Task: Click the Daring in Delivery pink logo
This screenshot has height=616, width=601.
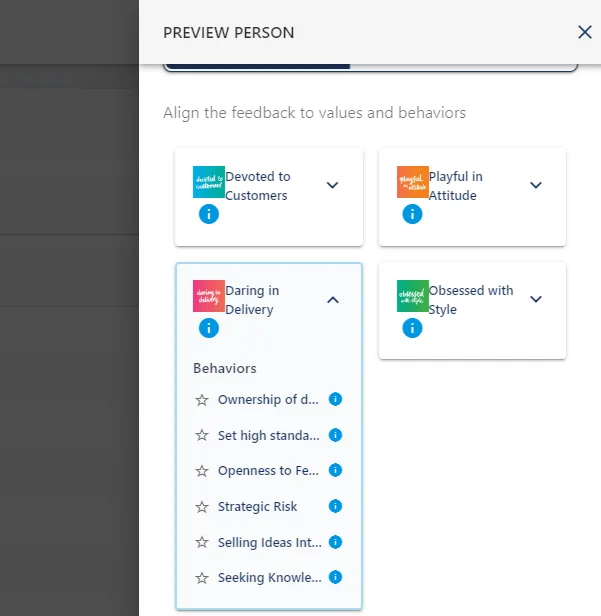Action: tap(209, 296)
